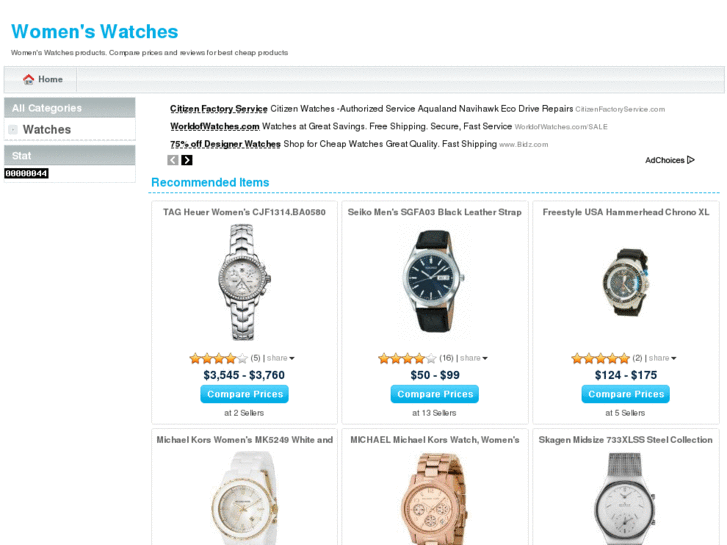Click star rating of Freestyle Hammerhead watch

tap(600, 358)
